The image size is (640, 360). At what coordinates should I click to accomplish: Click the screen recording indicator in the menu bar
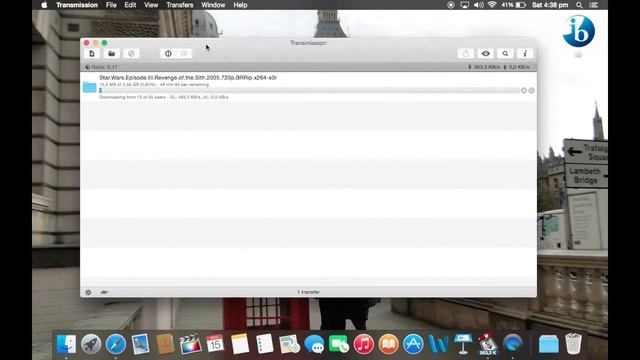451,5
